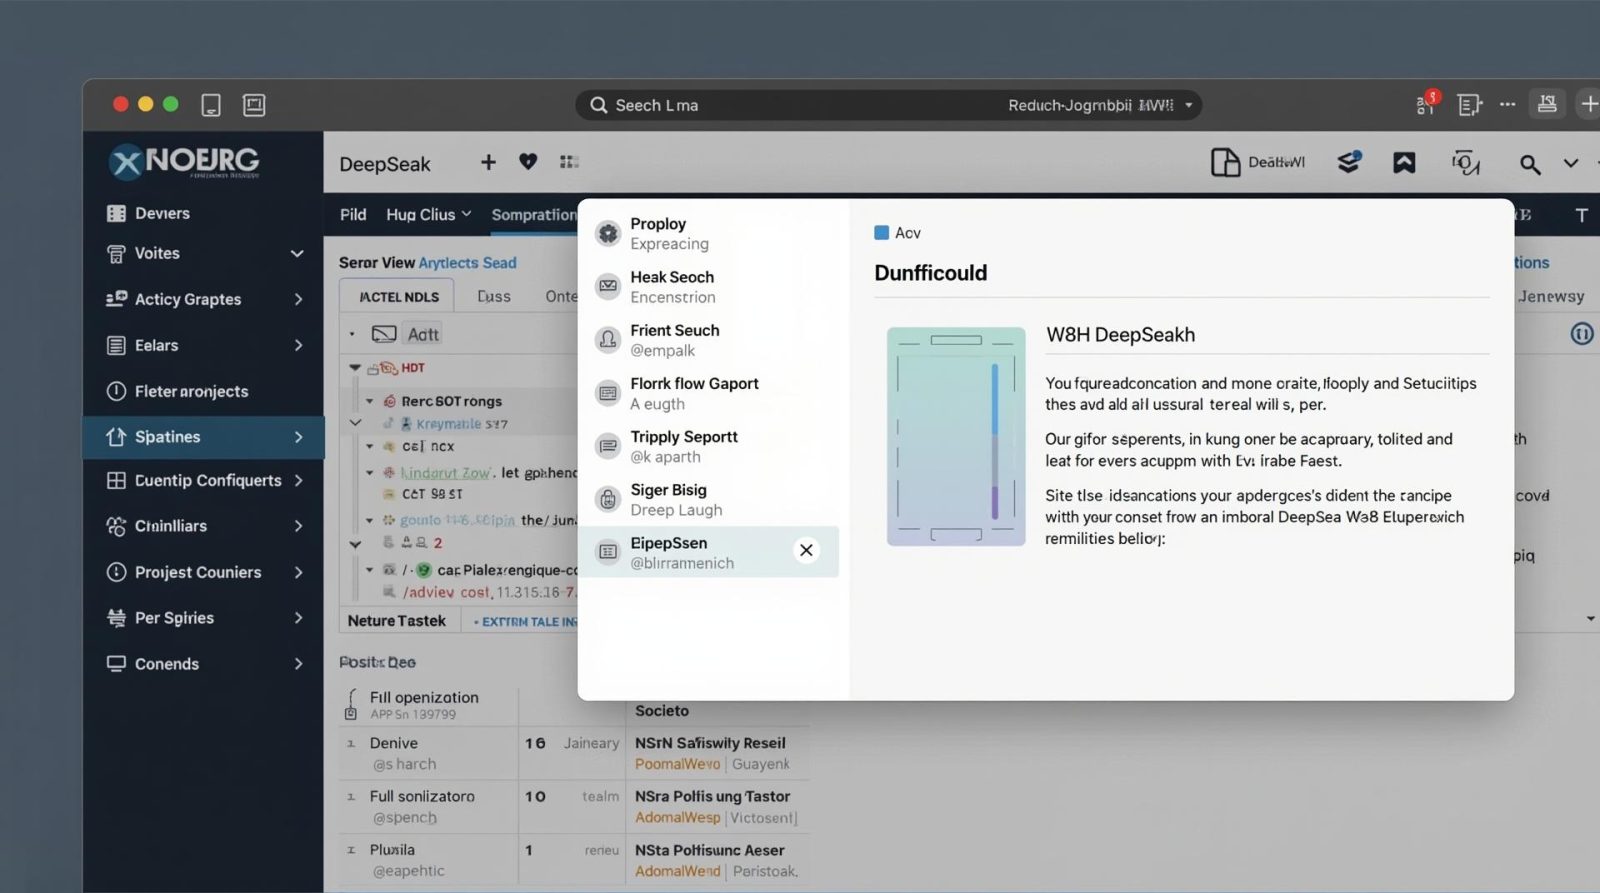This screenshot has height=893, width=1600.
Task: Open the Arytlects Sead link
Action: tap(467, 263)
